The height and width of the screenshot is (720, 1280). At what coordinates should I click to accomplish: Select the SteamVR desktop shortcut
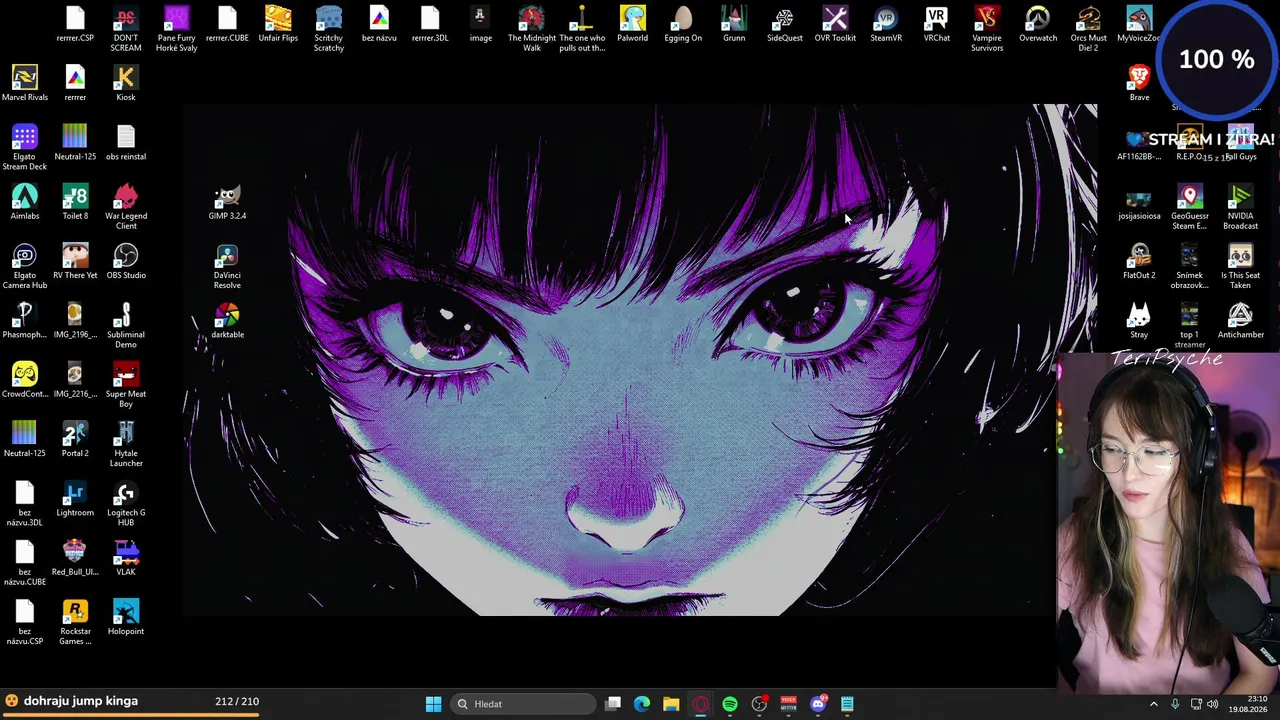(x=886, y=25)
